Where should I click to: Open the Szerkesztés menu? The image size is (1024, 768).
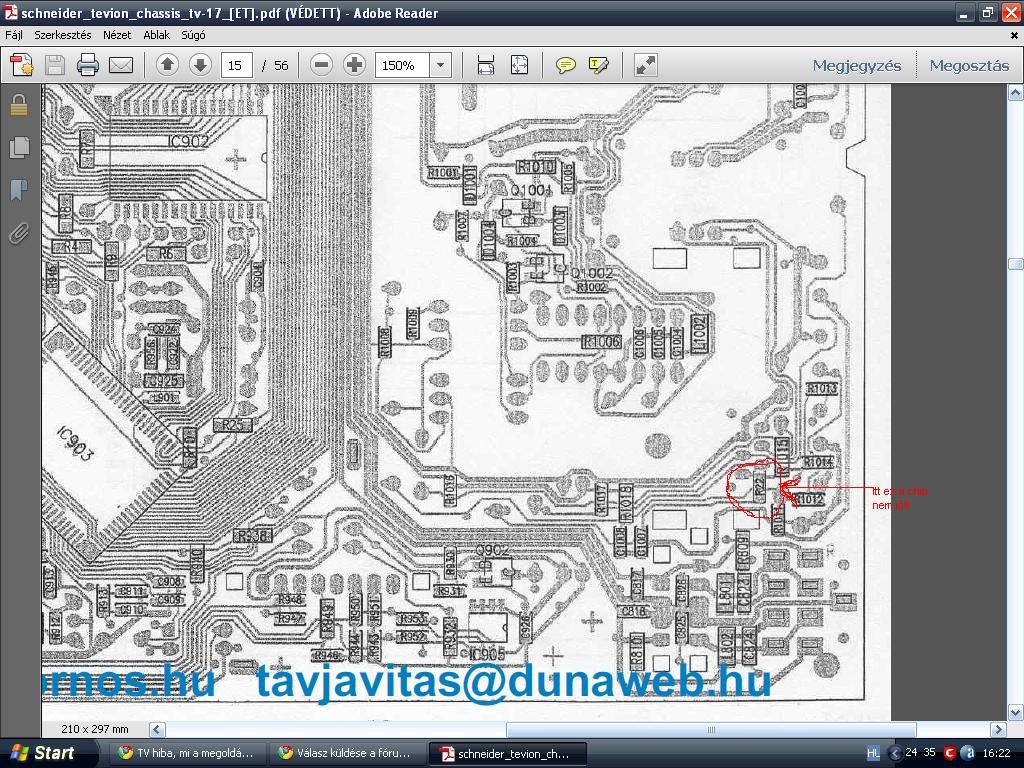click(63, 35)
